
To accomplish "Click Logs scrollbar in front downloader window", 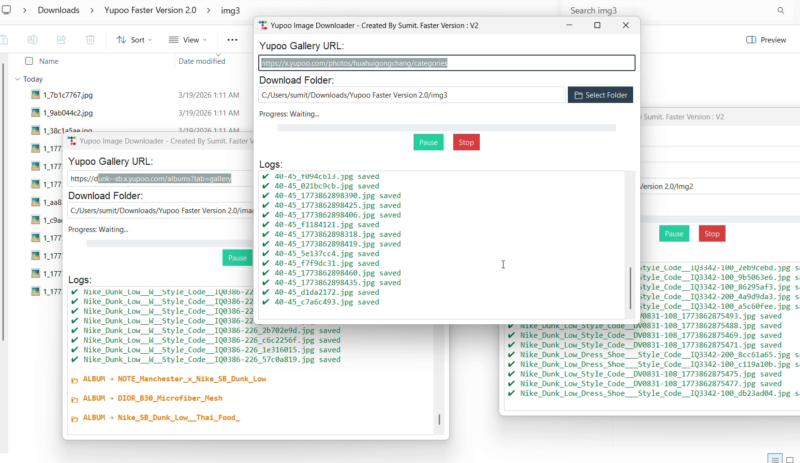I will click(x=630, y=288).
